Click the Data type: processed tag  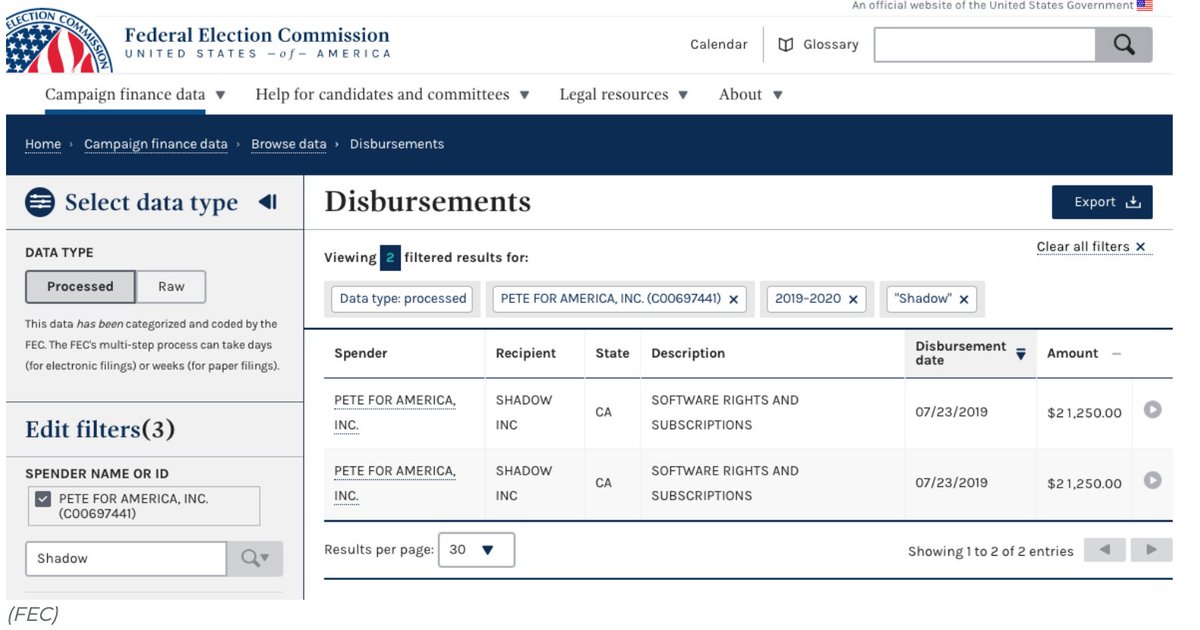coord(403,299)
